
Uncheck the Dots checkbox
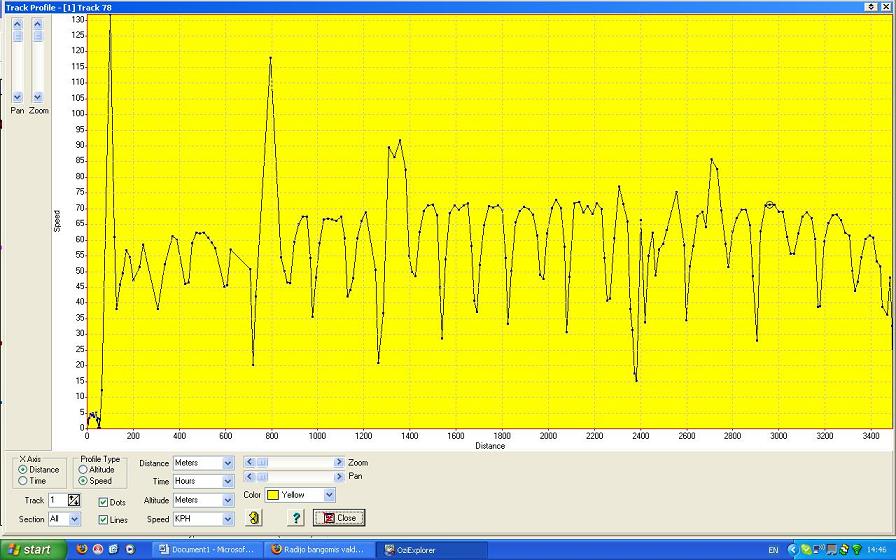click(x=103, y=502)
